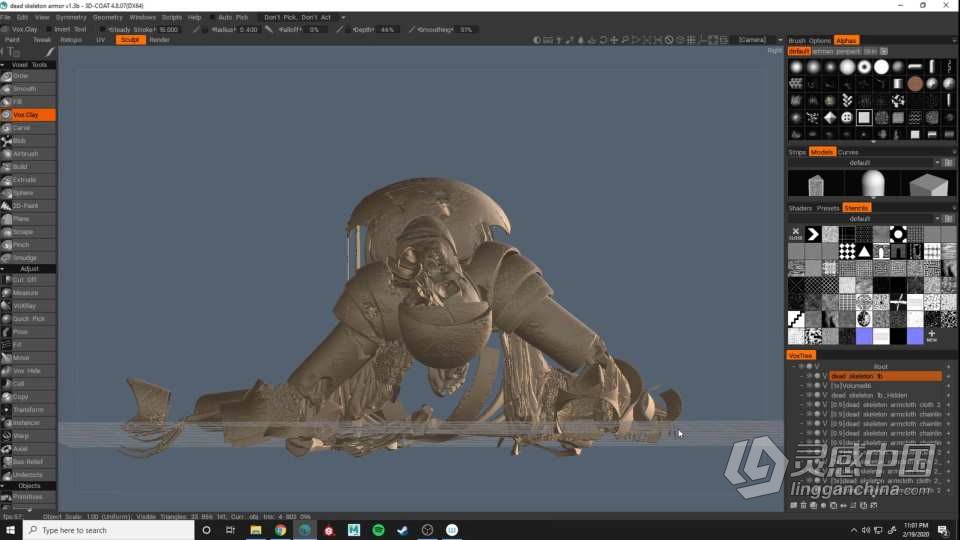Select the Blob tool
The height and width of the screenshot is (540, 960).
[x=28, y=141]
